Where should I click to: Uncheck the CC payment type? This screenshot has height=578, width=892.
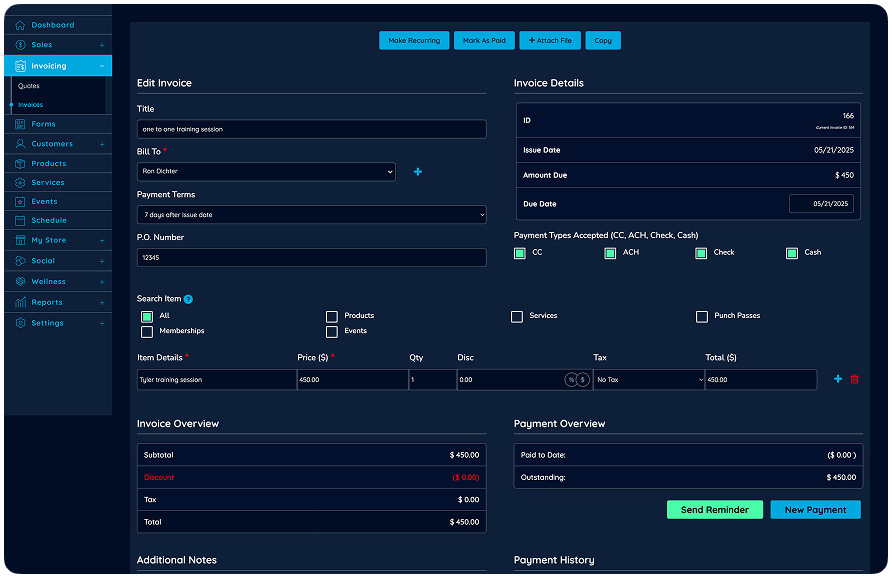point(520,253)
